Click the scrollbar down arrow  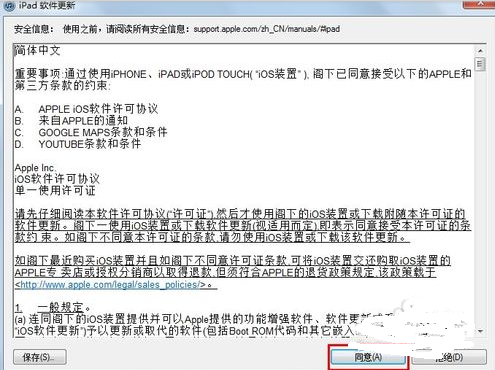pyautogui.click(x=480, y=331)
